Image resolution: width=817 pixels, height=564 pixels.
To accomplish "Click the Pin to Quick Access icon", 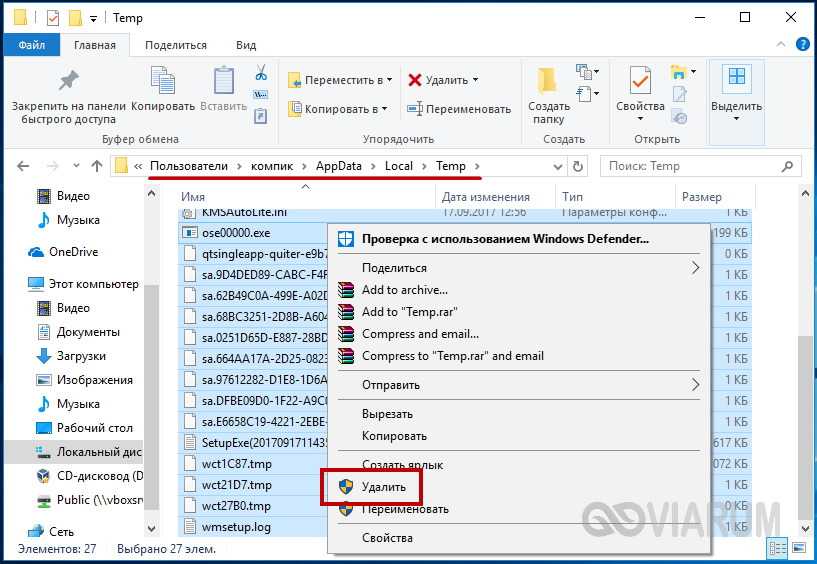I will pyautogui.click(x=67, y=83).
